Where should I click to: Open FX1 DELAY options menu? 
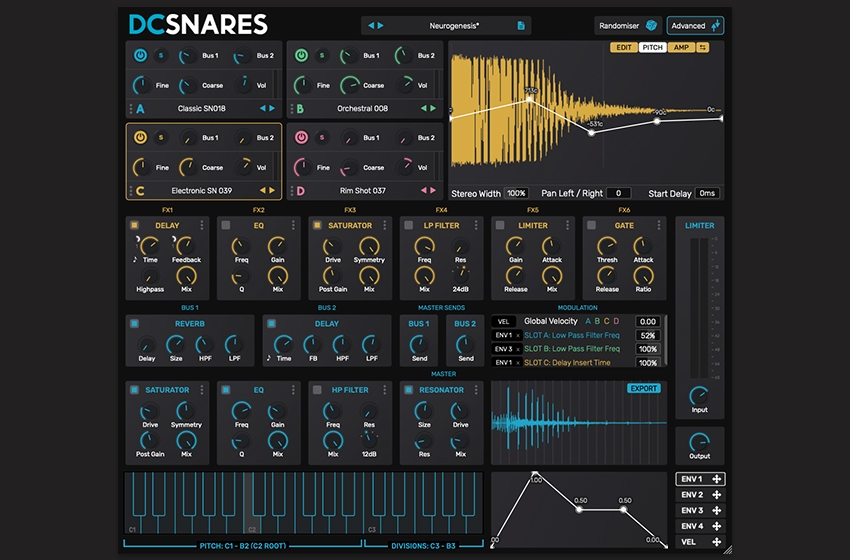point(202,225)
